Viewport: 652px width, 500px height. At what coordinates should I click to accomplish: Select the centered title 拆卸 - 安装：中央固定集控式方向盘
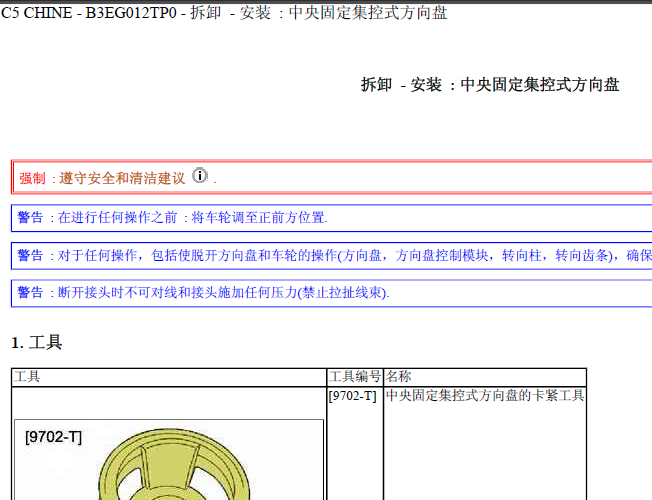click(490, 85)
